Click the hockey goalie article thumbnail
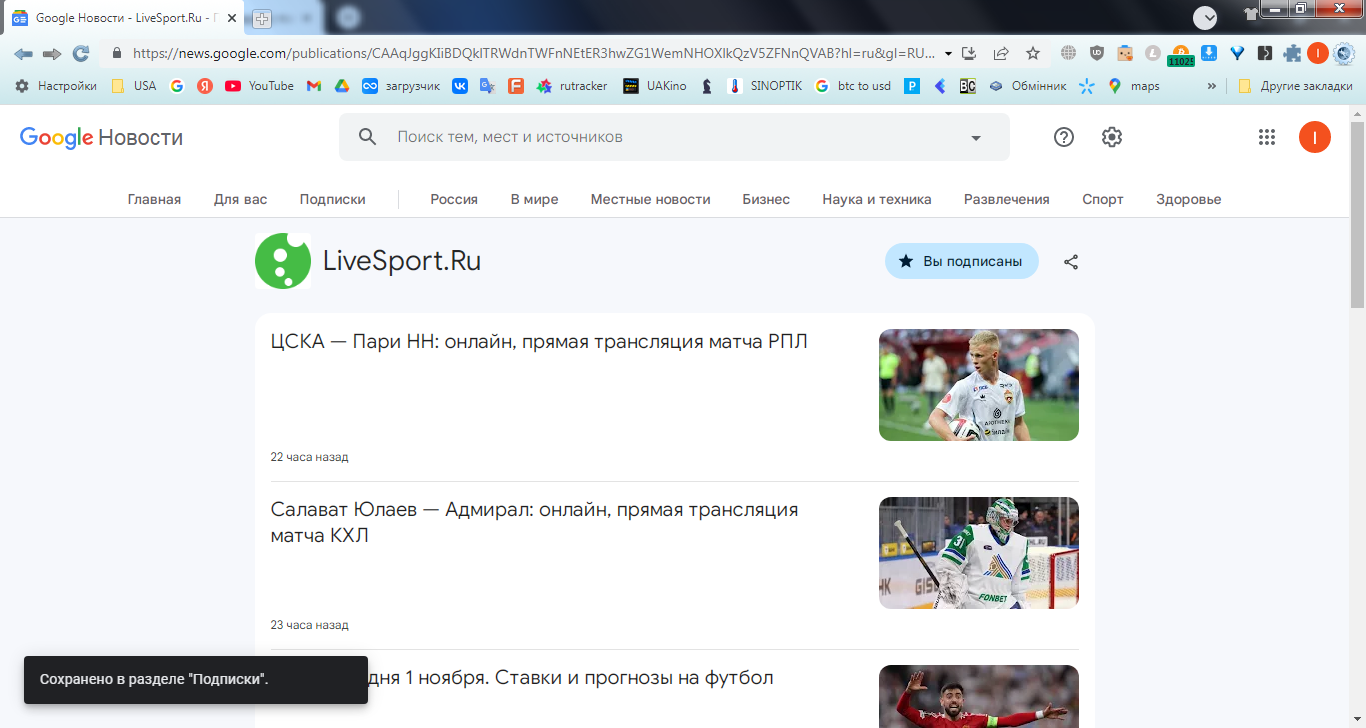The image size is (1366, 728). (x=979, y=553)
